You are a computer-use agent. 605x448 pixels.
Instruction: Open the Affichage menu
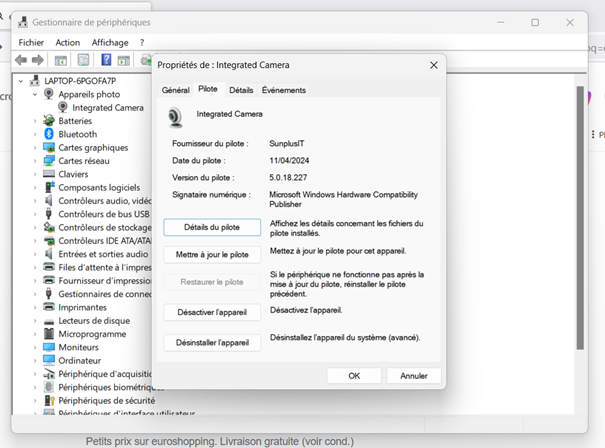[110, 43]
